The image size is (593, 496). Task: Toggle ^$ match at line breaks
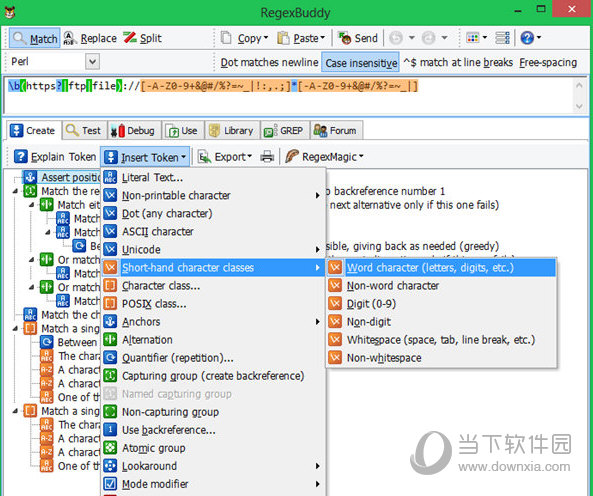458,62
